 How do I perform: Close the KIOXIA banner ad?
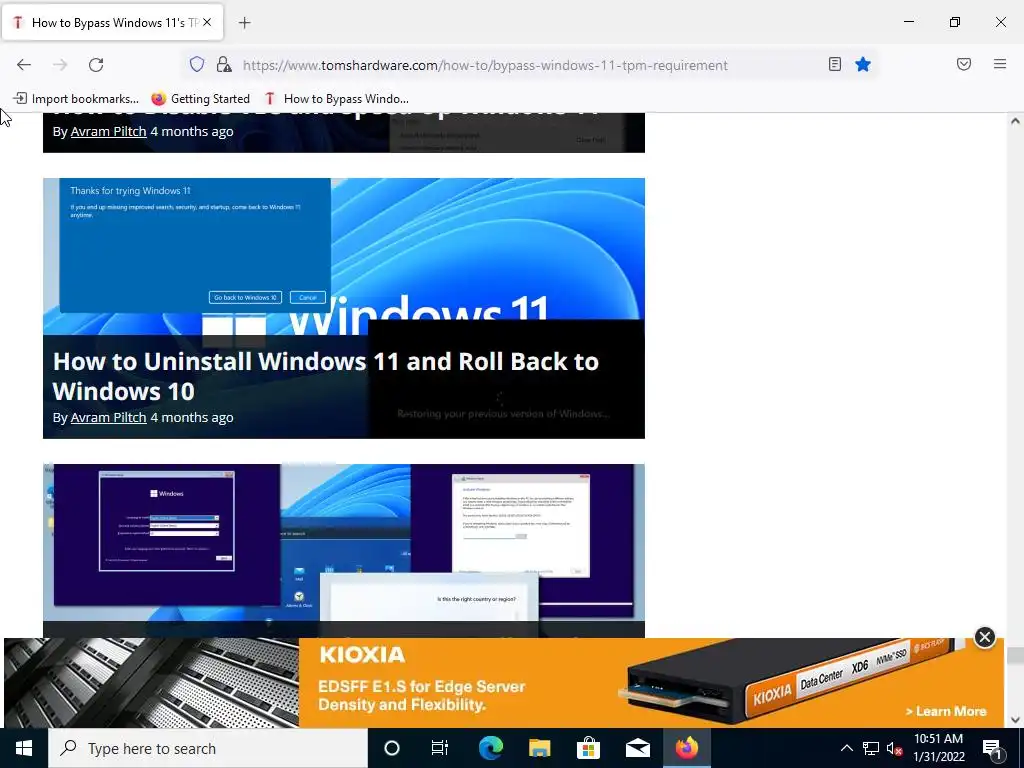click(x=985, y=637)
